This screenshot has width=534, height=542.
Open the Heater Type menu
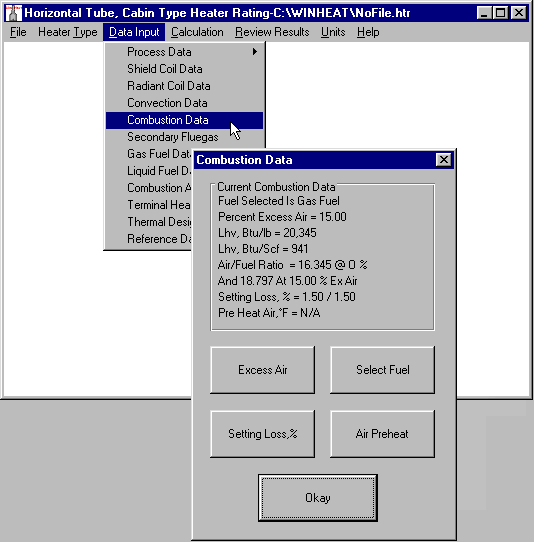click(x=68, y=32)
